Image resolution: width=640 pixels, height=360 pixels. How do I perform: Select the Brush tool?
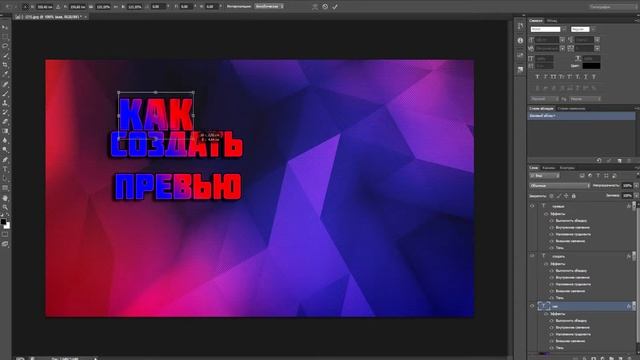5,93
